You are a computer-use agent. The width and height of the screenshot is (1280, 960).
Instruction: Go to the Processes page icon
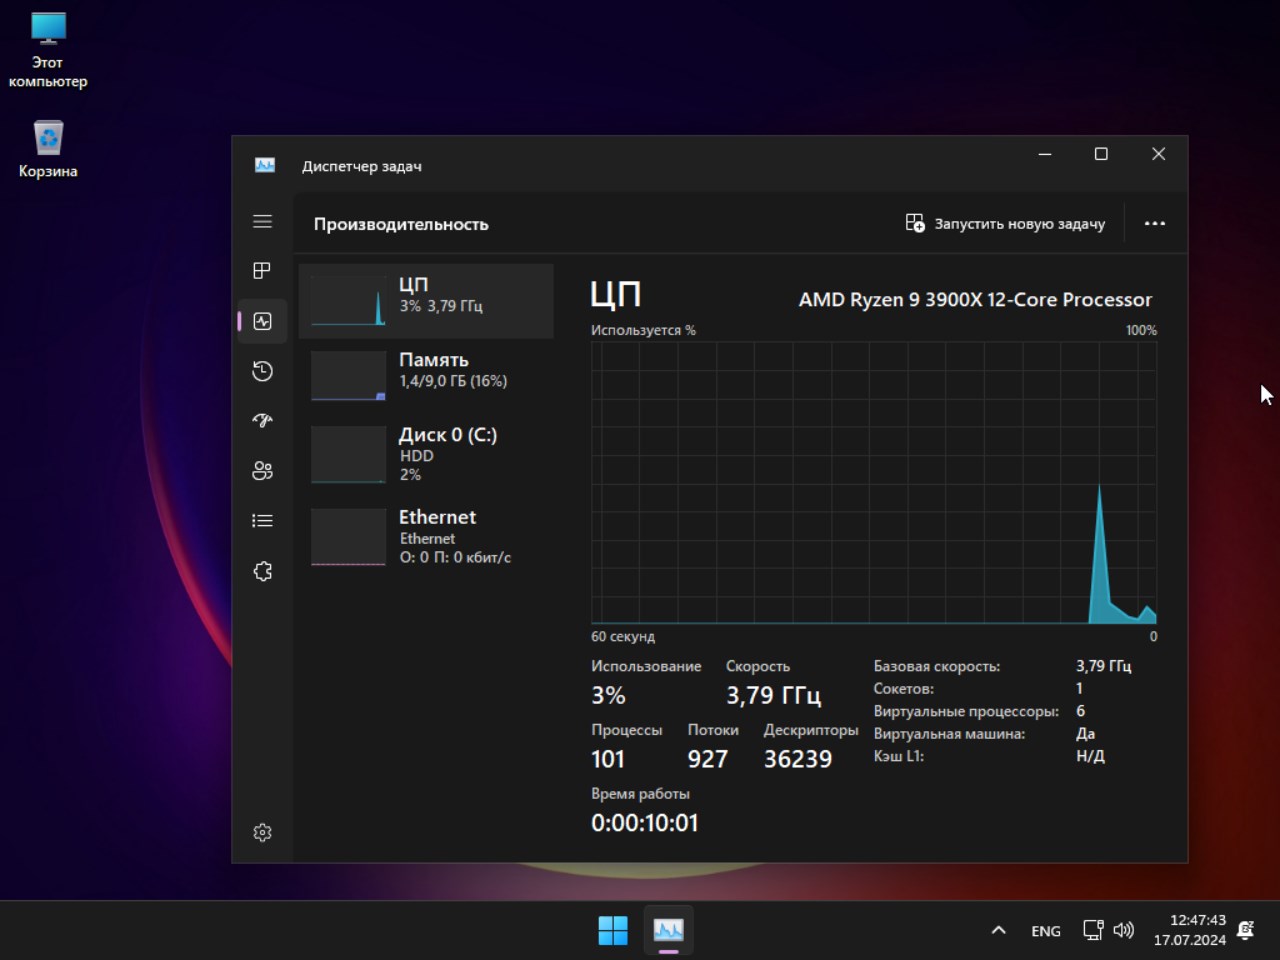(262, 271)
